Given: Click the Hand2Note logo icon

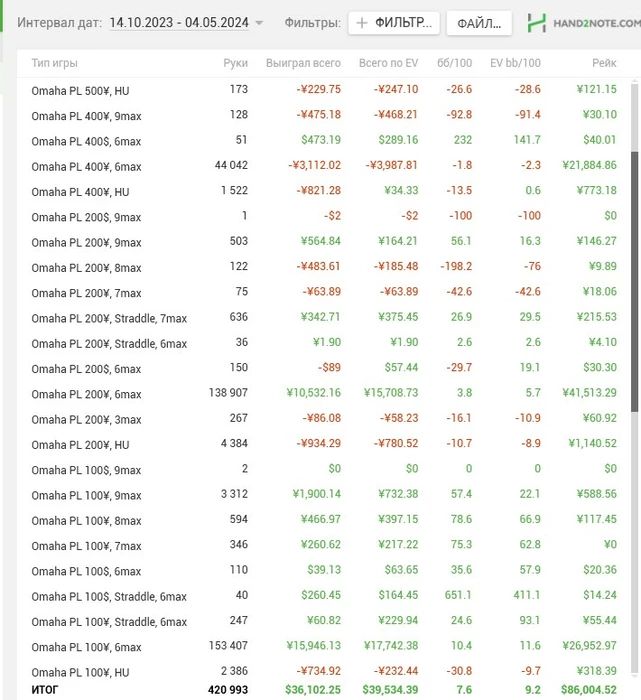Looking at the screenshot, I should tap(537, 23).
